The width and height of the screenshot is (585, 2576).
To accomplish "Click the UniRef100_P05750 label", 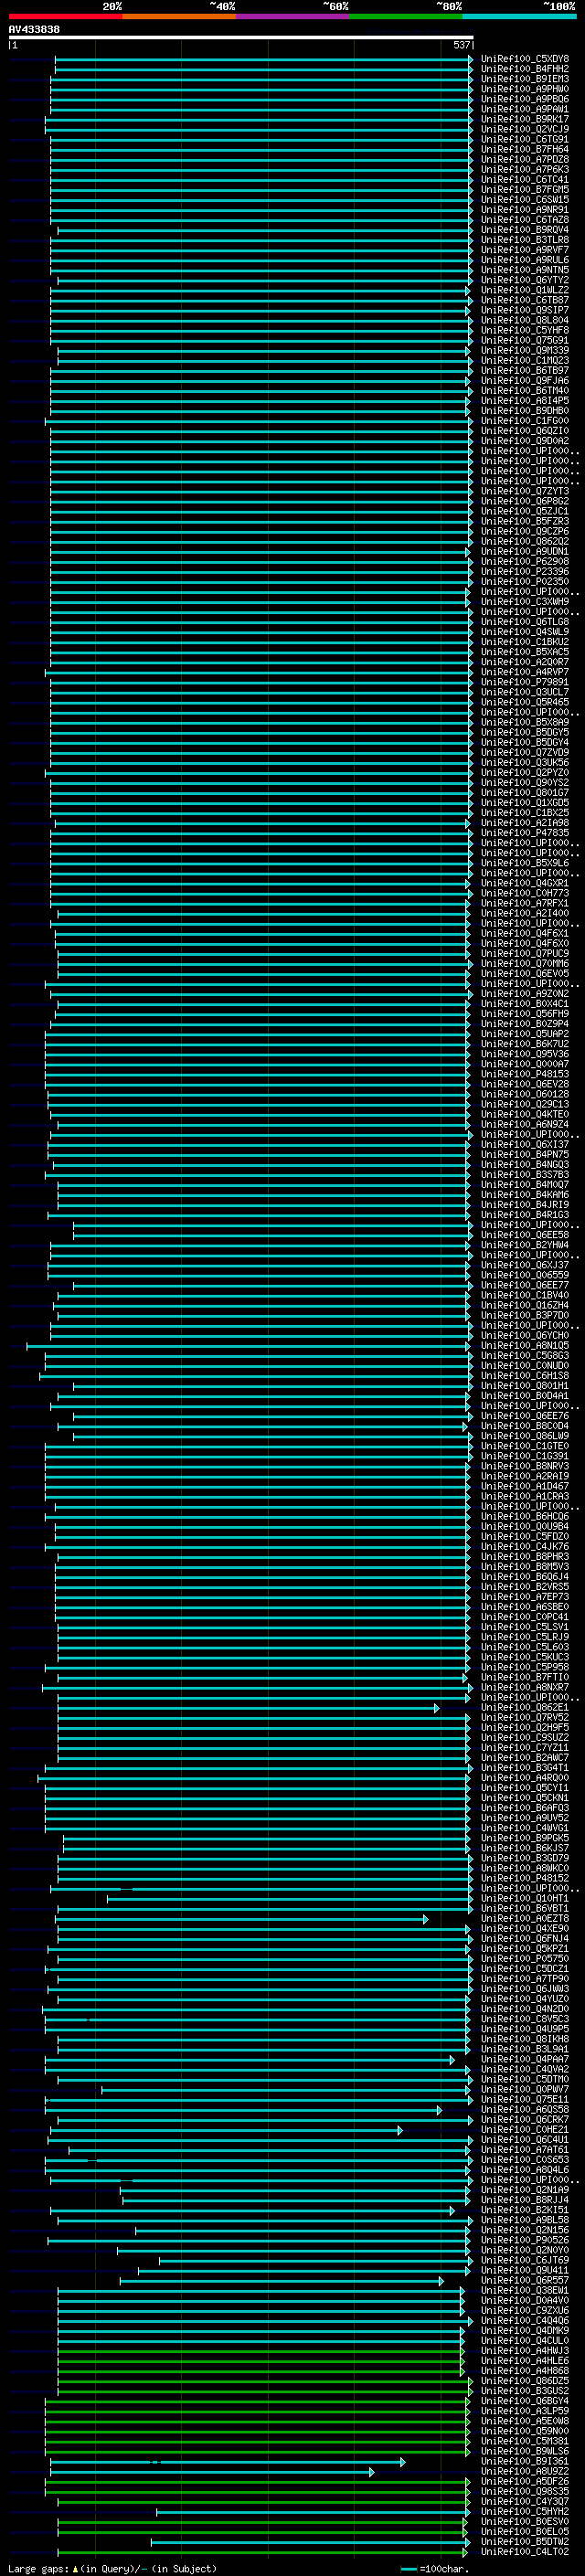I will [x=524, y=1958].
